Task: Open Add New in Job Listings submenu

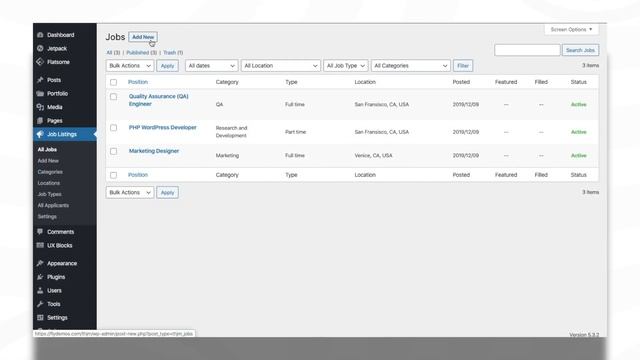Action: [x=48, y=161]
